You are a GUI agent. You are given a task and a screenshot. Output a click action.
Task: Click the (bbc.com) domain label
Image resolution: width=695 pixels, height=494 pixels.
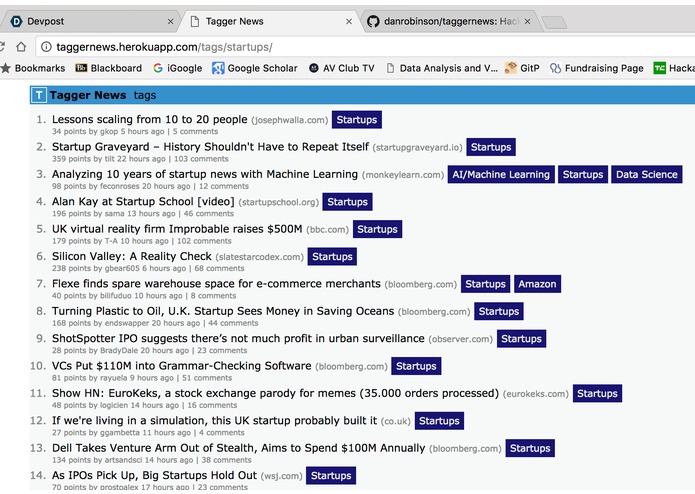coord(328,230)
